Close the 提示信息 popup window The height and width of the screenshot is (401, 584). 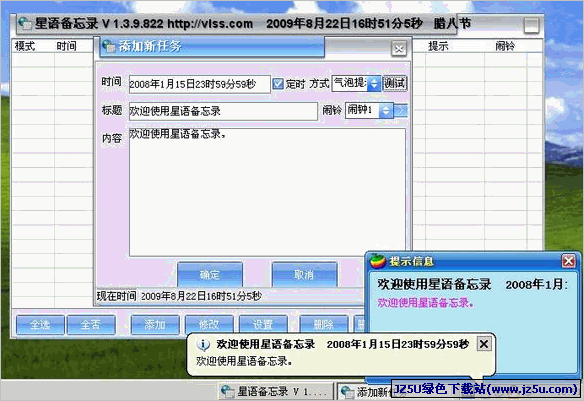click(568, 261)
